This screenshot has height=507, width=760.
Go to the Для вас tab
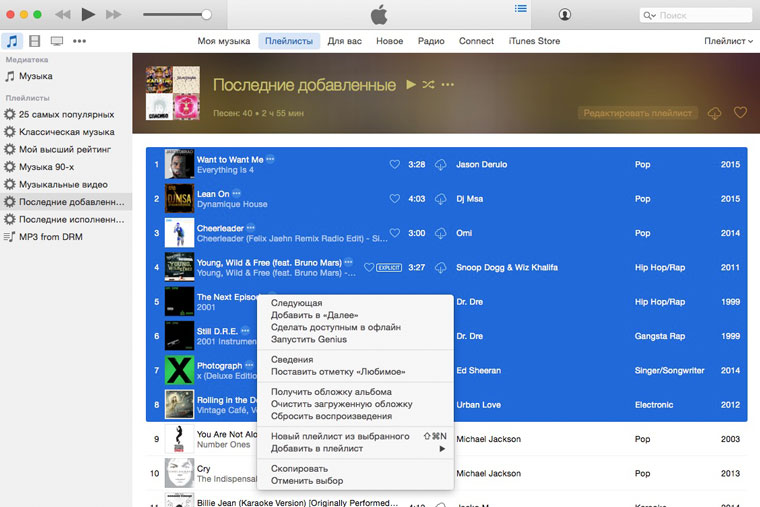tap(345, 41)
